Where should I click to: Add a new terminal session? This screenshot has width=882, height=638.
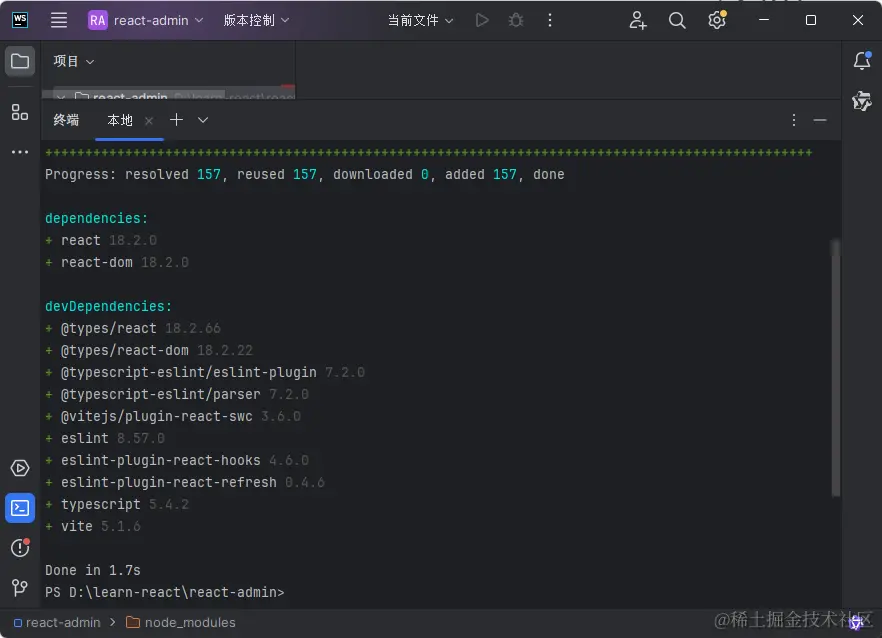point(176,120)
